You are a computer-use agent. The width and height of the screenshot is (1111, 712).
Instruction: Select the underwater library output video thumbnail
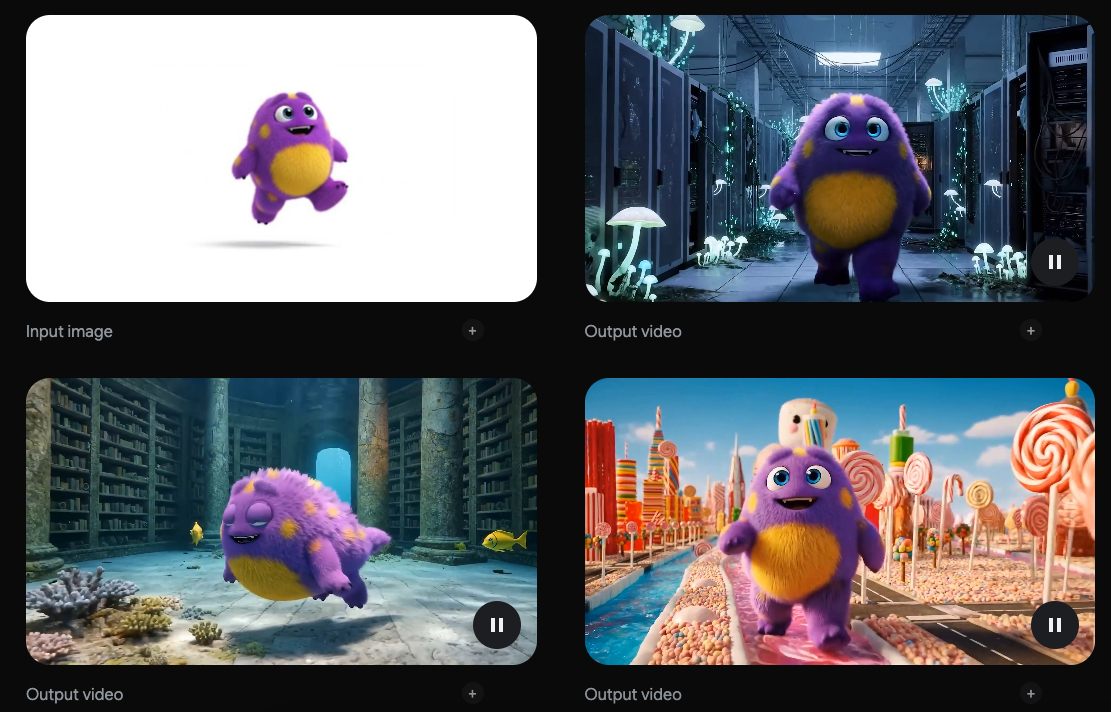281,521
